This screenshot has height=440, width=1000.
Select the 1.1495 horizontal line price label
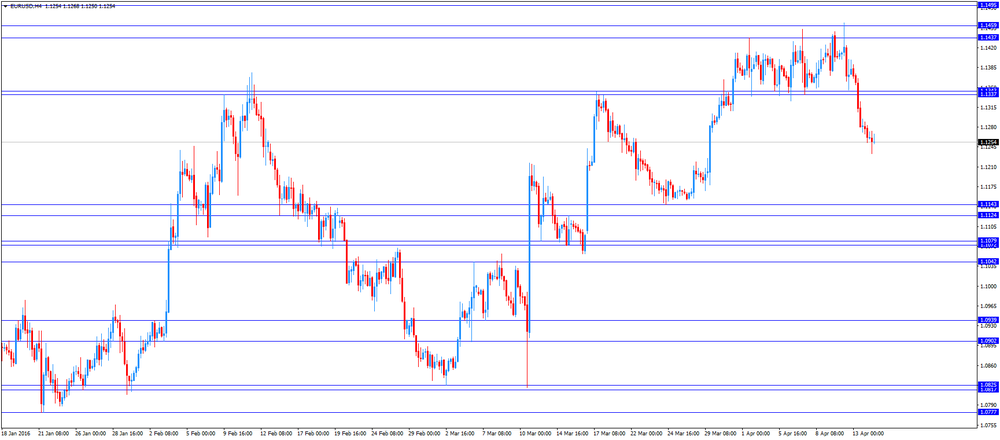(x=987, y=5)
